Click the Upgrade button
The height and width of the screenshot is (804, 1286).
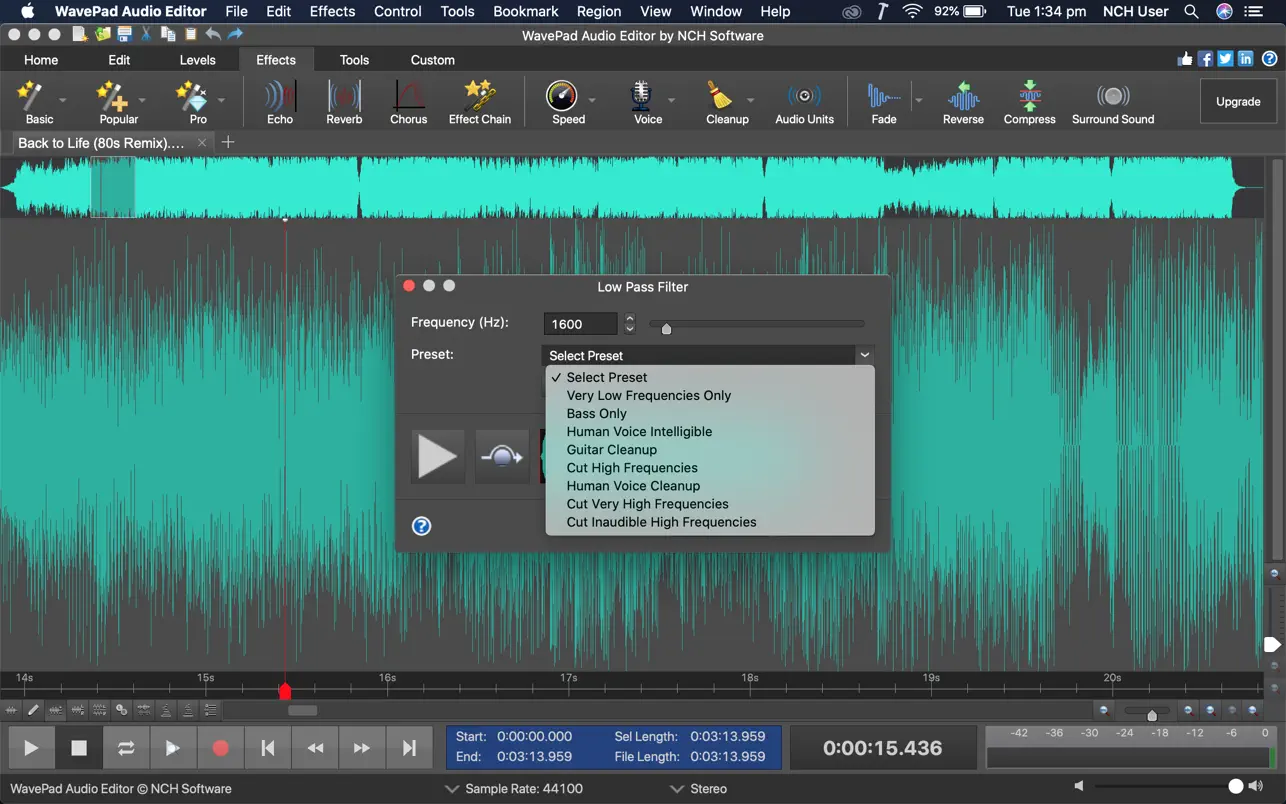(x=1238, y=102)
